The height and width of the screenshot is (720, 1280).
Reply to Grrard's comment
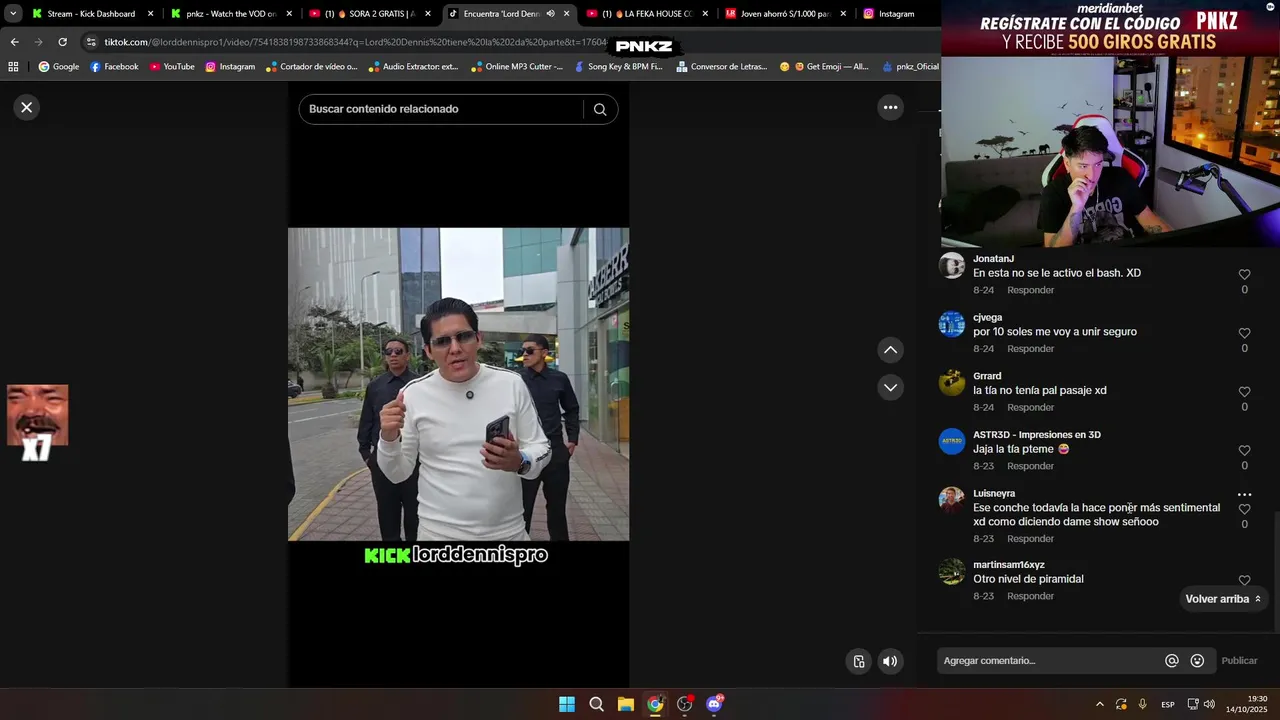(x=1030, y=408)
